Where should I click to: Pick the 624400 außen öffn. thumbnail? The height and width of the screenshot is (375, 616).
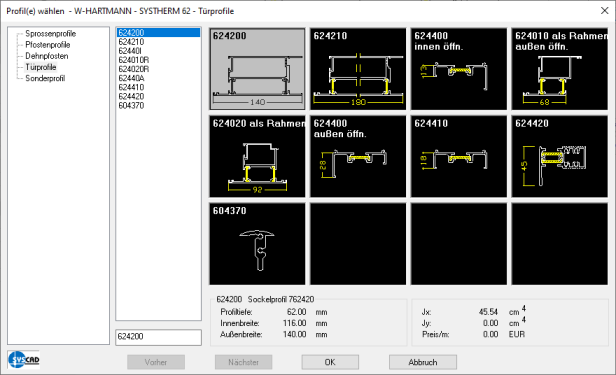click(x=358, y=156)
